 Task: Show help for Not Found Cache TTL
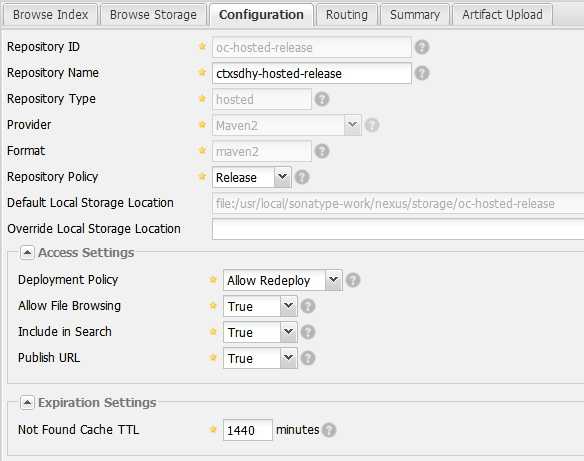(329, 430)
